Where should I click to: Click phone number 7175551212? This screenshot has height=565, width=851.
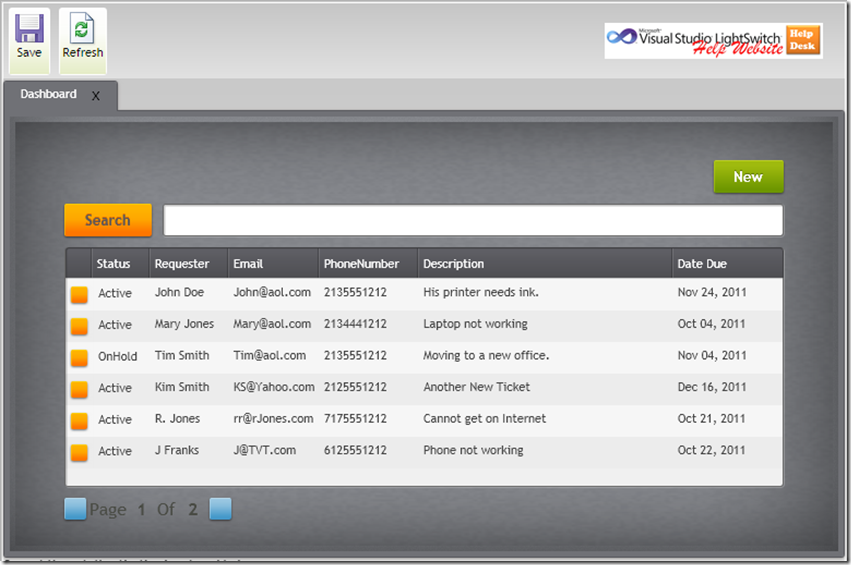tap(355, 418)
